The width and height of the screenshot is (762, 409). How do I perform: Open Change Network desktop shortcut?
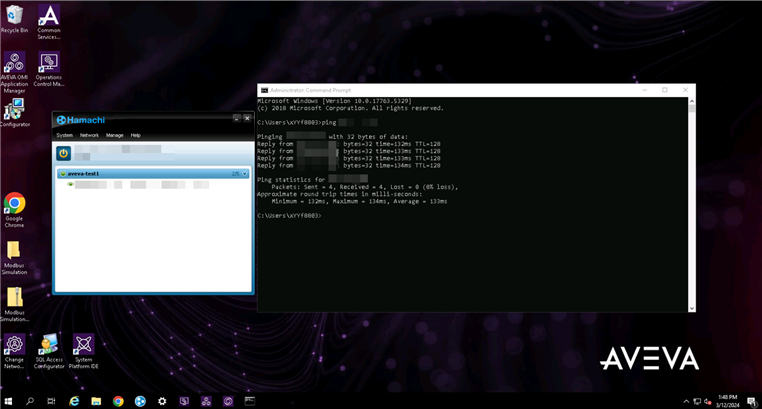(x=14, y=351)
